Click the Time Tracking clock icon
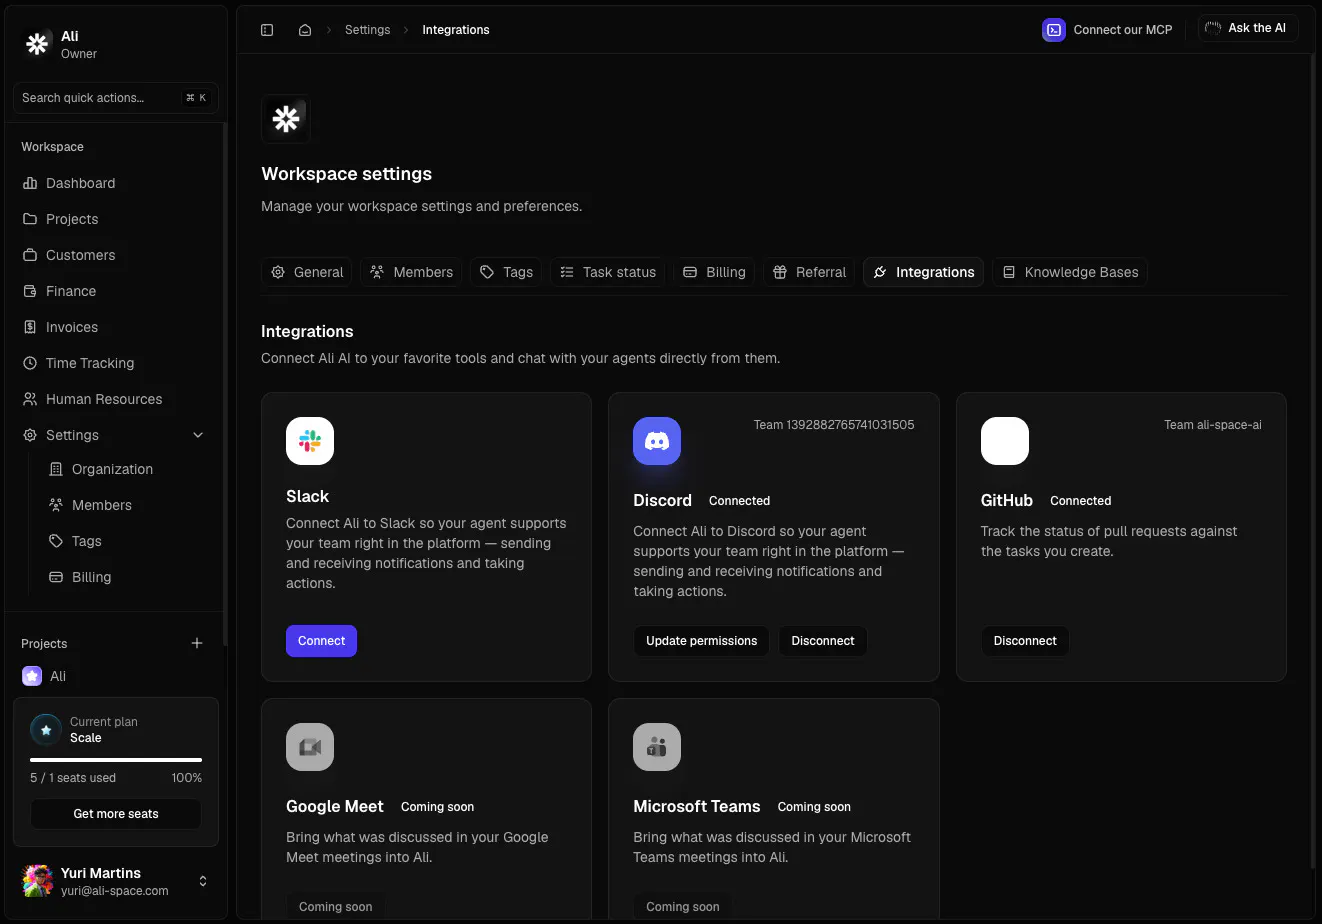This screenshot has height=924, width=1322. click(x=30, y=363)
